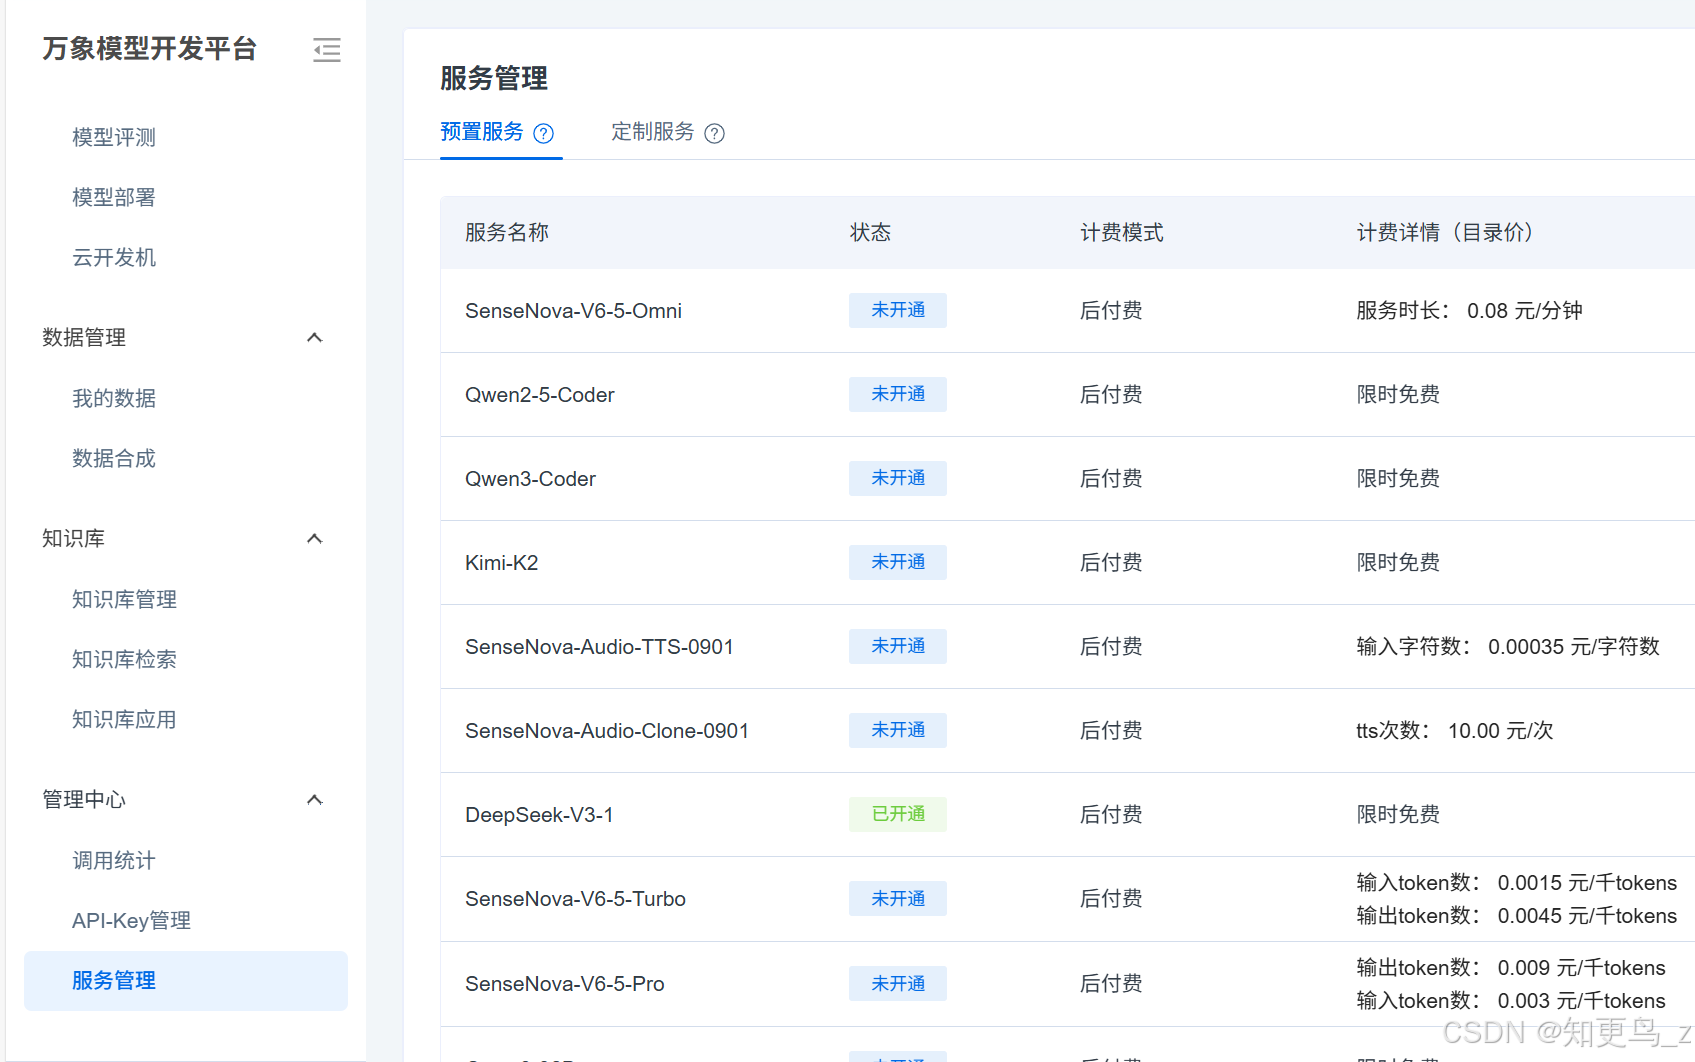Click the SenseNova-V6-5-Omni service name

(x=573, y=311)
